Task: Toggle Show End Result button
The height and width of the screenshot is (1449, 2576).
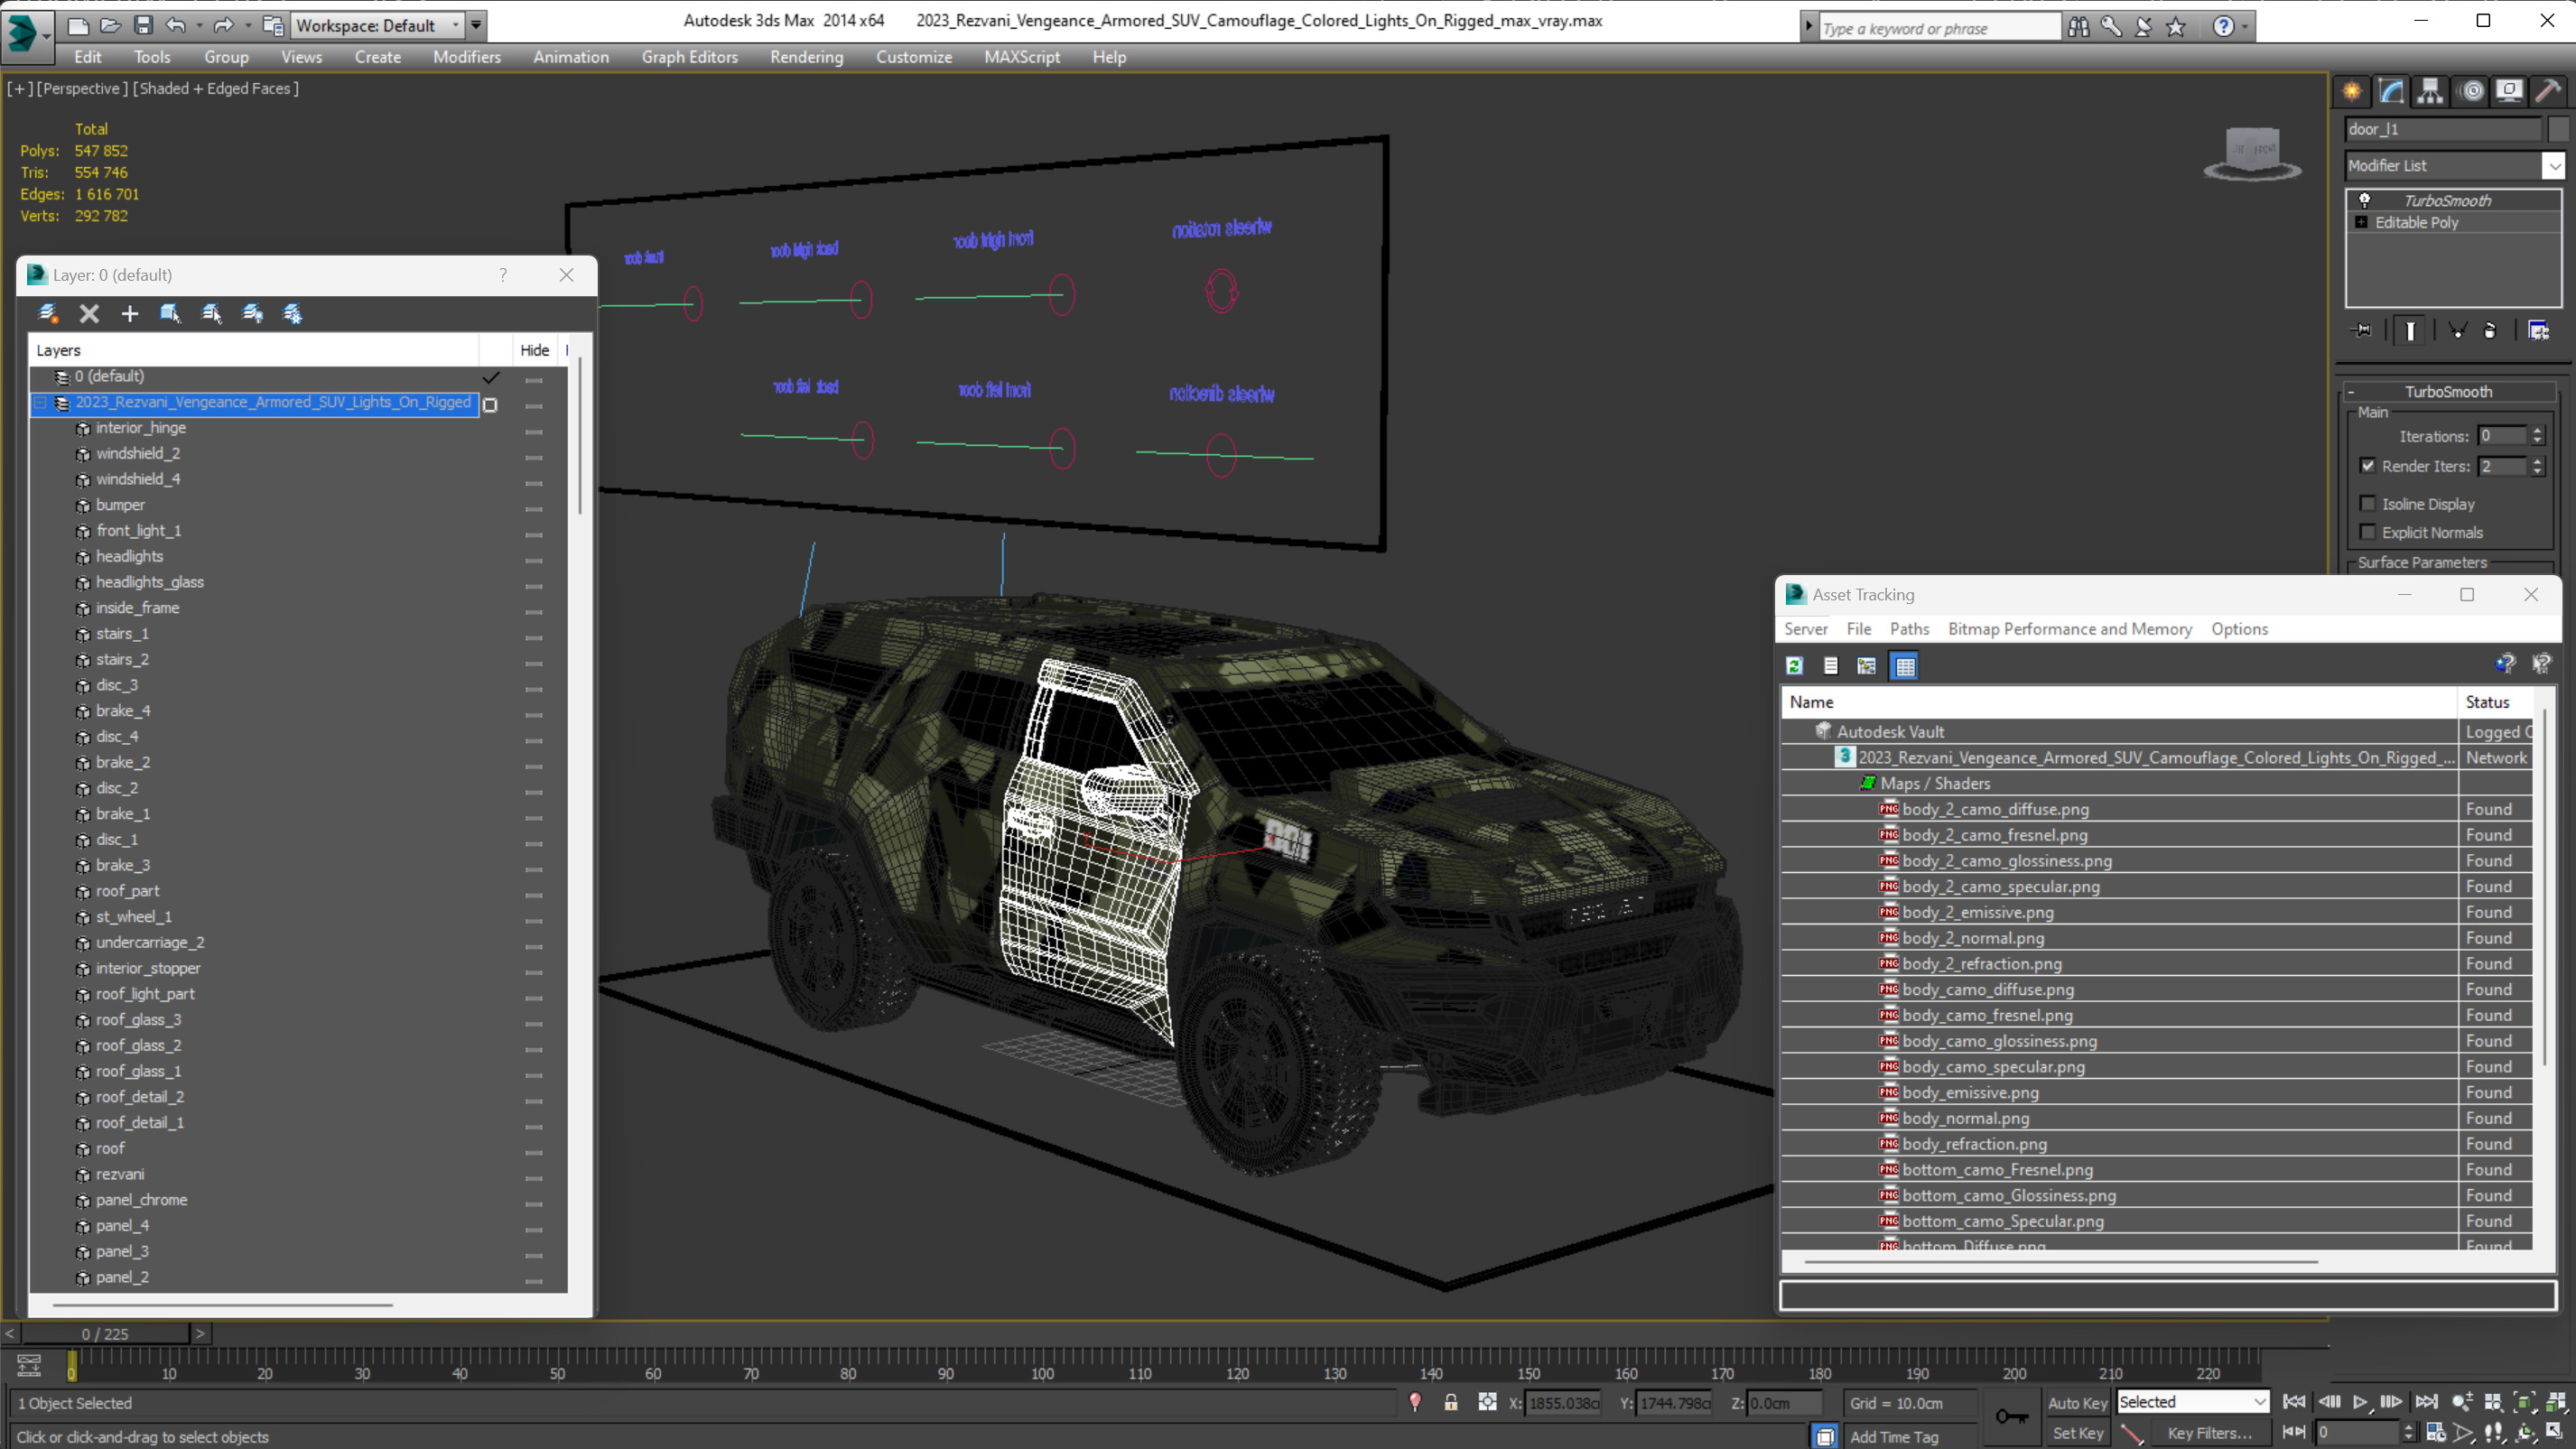Action: [x=2410, y=330]
